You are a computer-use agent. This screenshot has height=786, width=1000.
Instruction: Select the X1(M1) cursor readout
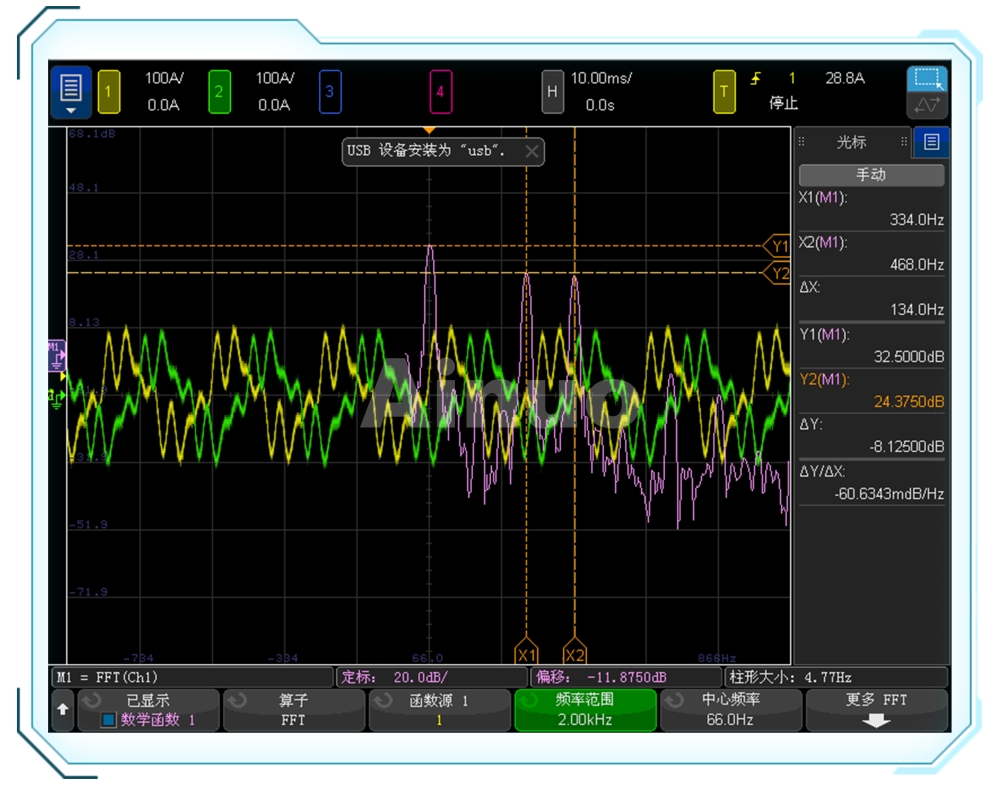[x=870, y=209]
